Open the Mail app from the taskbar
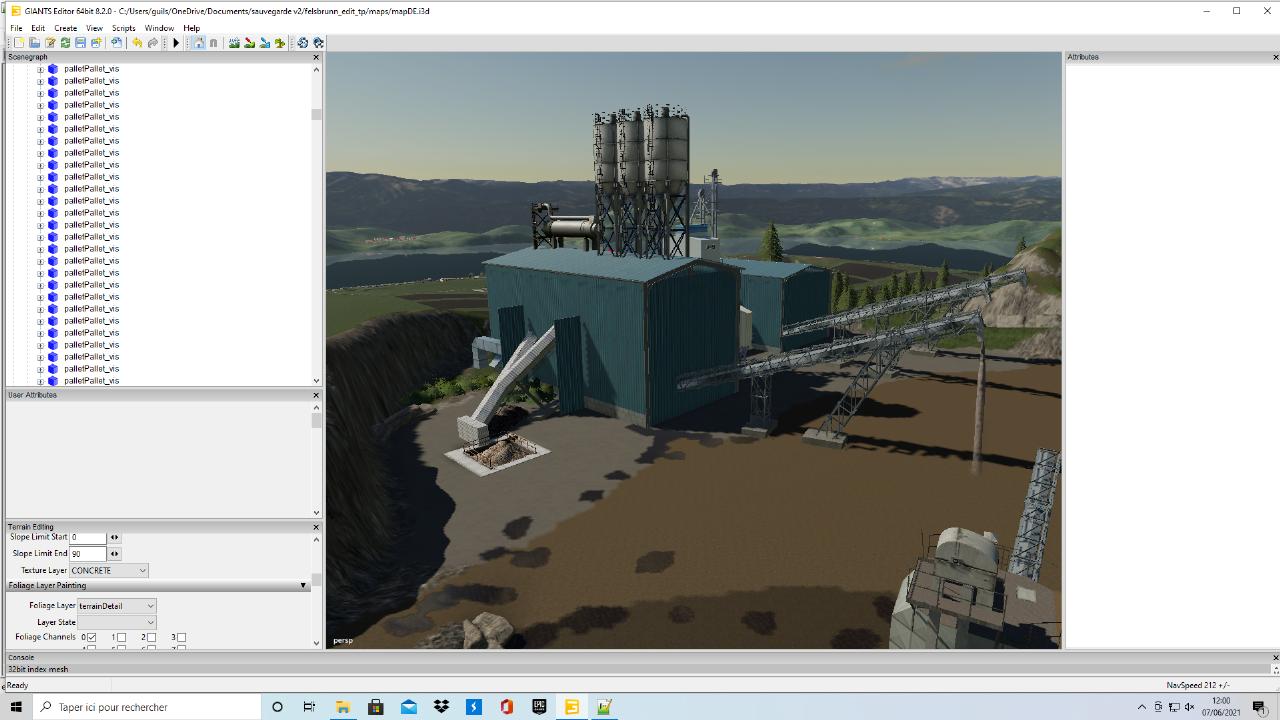1280x720 pixels. pyautogui.click(x=409, y=707)
